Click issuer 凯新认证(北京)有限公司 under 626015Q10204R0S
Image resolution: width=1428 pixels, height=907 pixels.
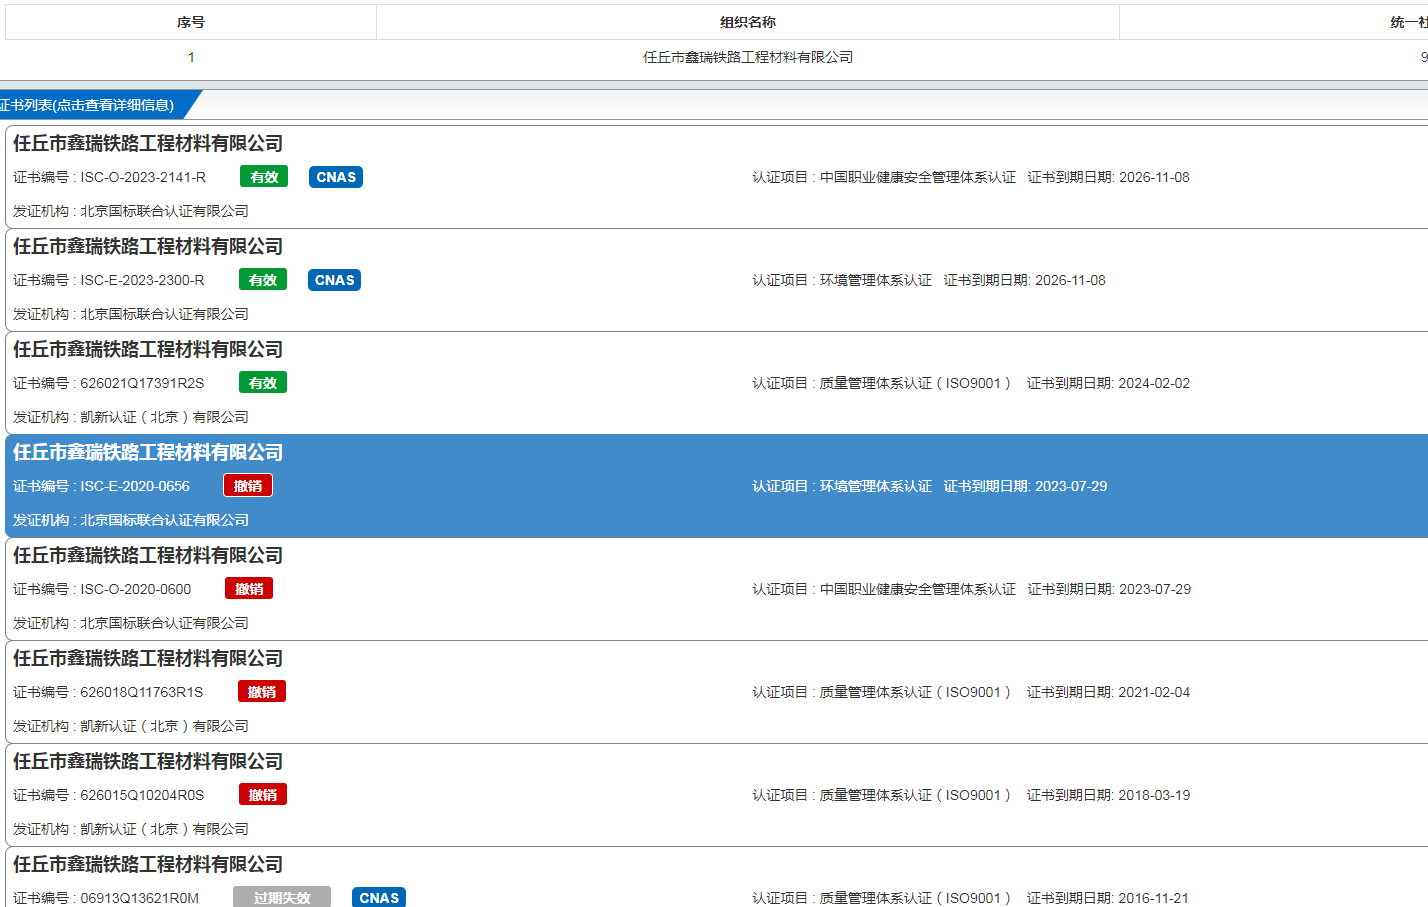(x=164, y=829)
